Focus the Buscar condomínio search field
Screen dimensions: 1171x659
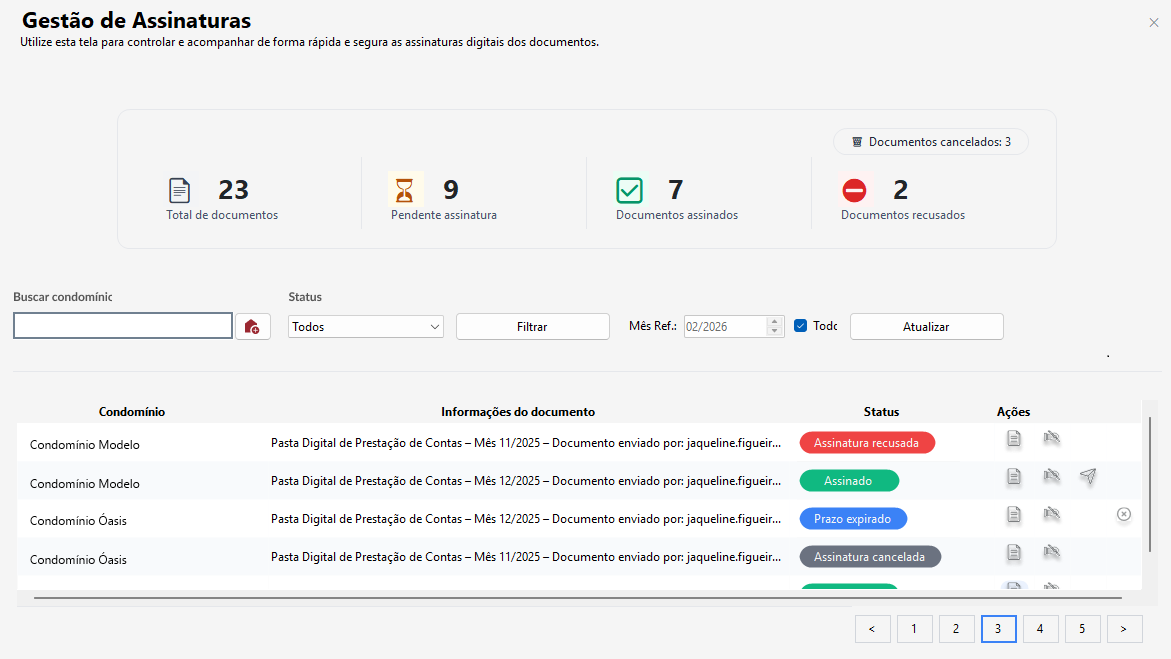pyautogui.click(x=123, y=326)
